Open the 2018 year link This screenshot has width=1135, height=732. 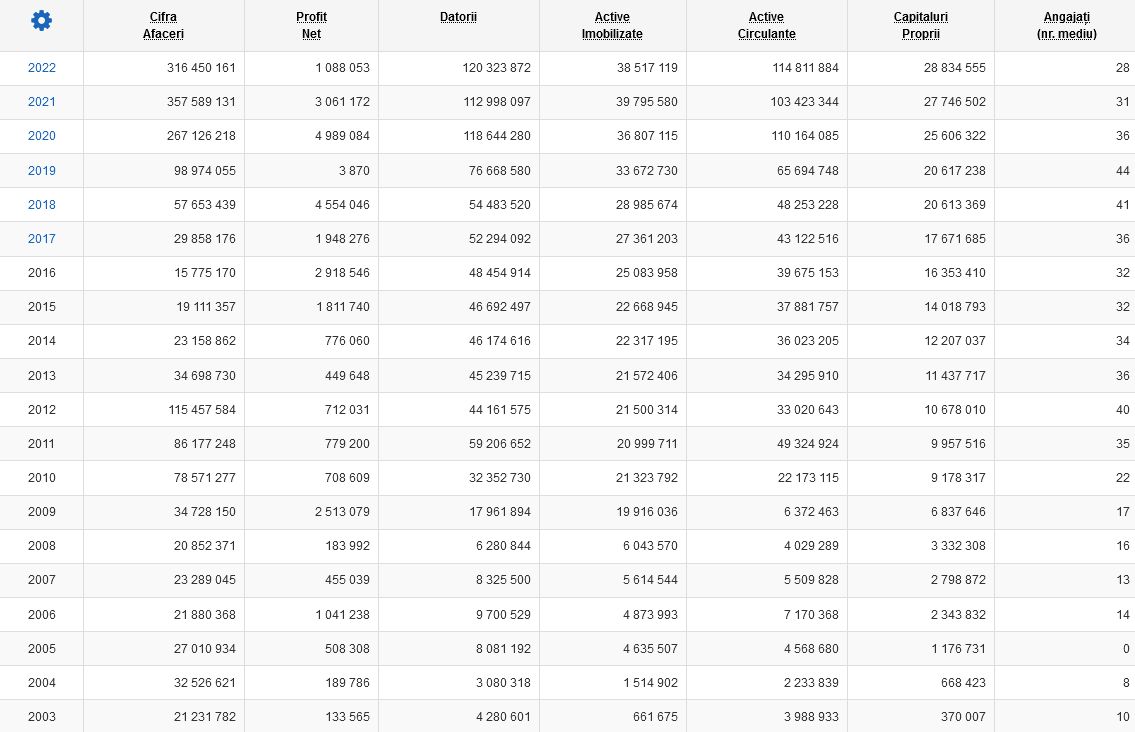coord(41,205)
